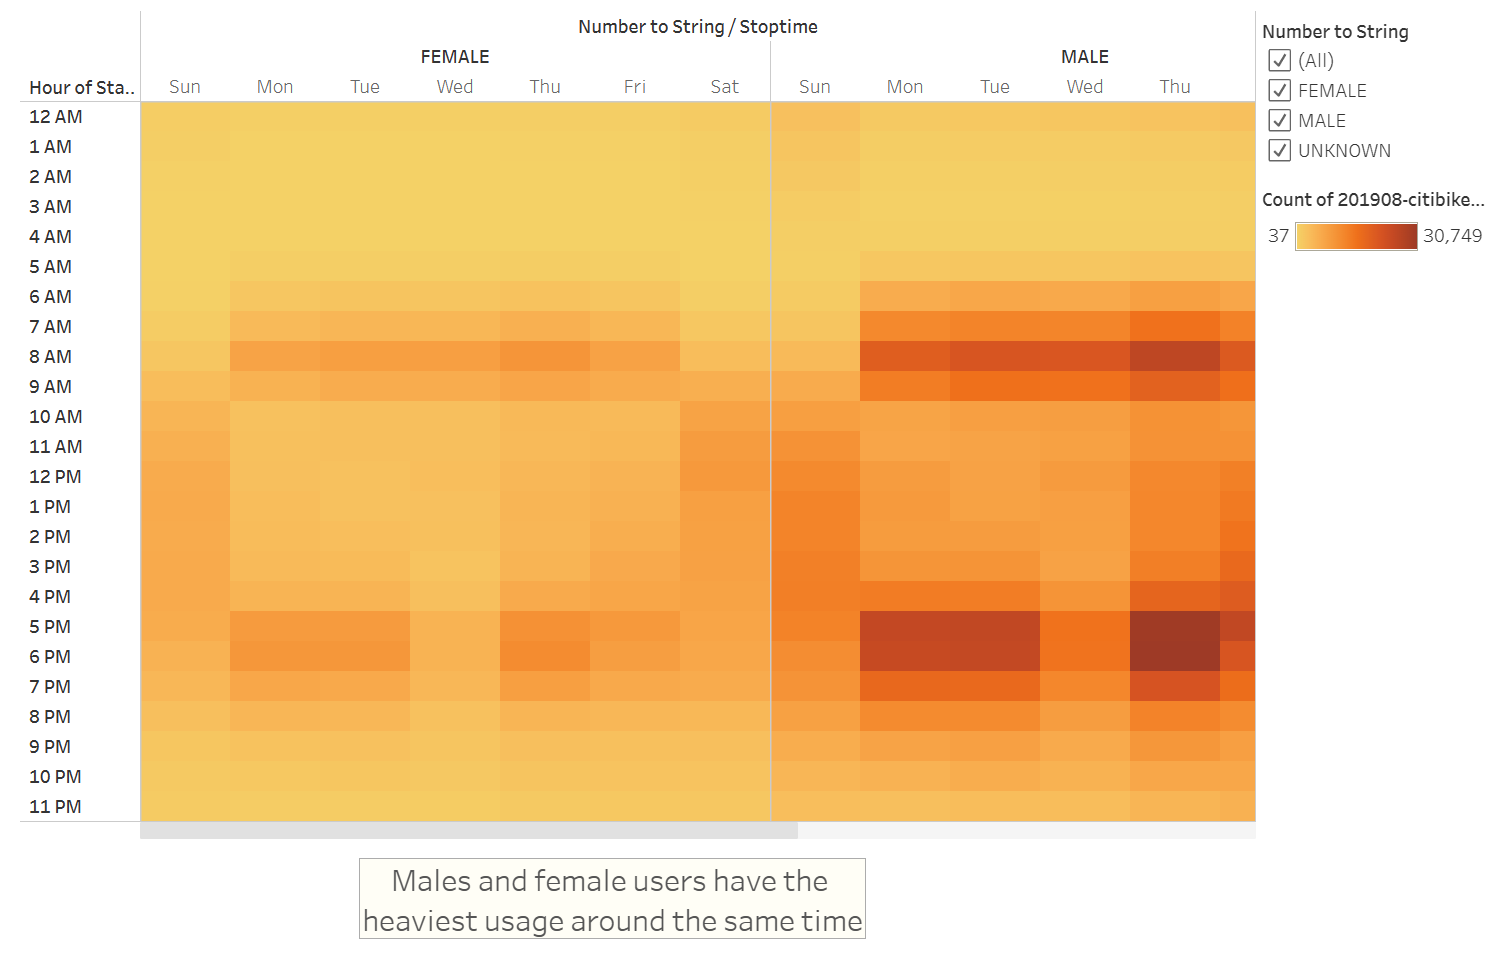Click the color gradient legend for Count
Viewport: 1496px width, 953px height.
pos(1356,236)
